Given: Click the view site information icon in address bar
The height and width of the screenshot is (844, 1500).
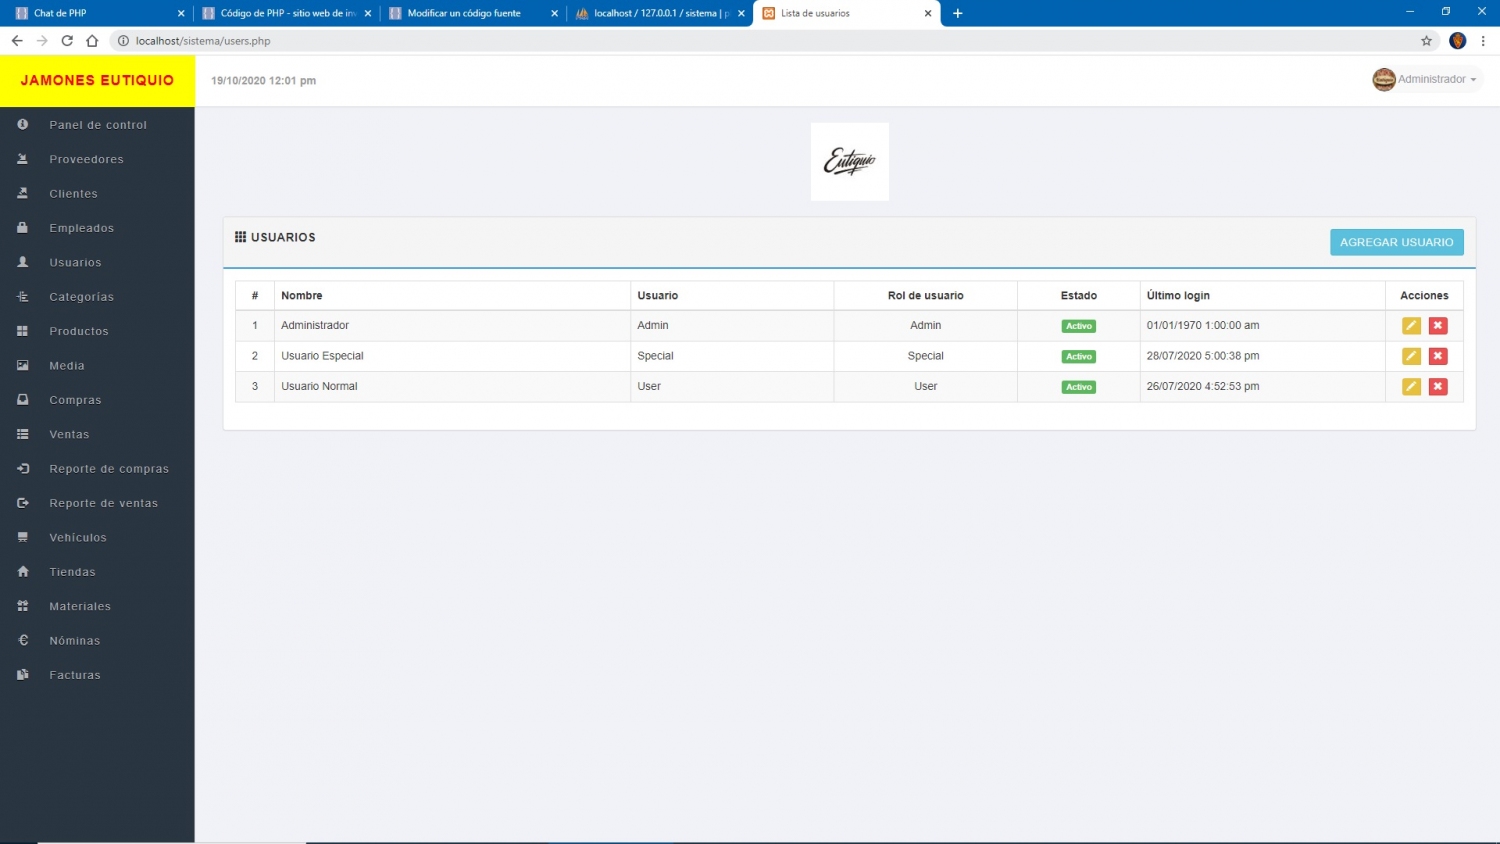Looking at the screenshot, I should [x=123, y=41].
